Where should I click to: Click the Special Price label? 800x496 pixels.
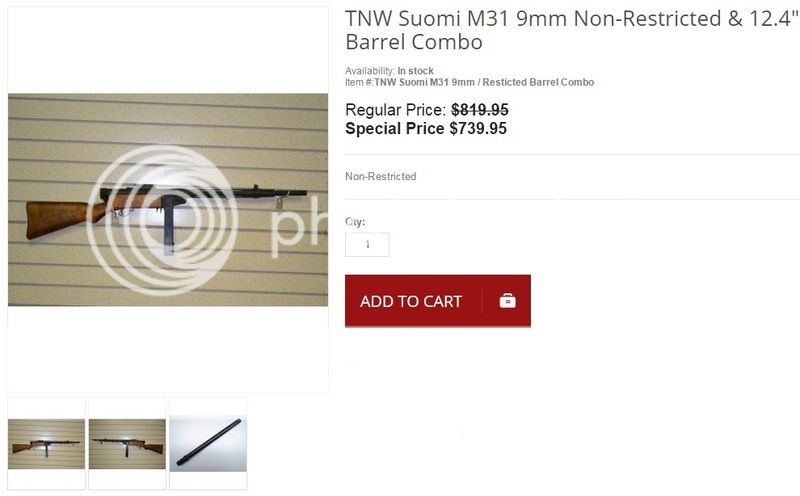394,129
